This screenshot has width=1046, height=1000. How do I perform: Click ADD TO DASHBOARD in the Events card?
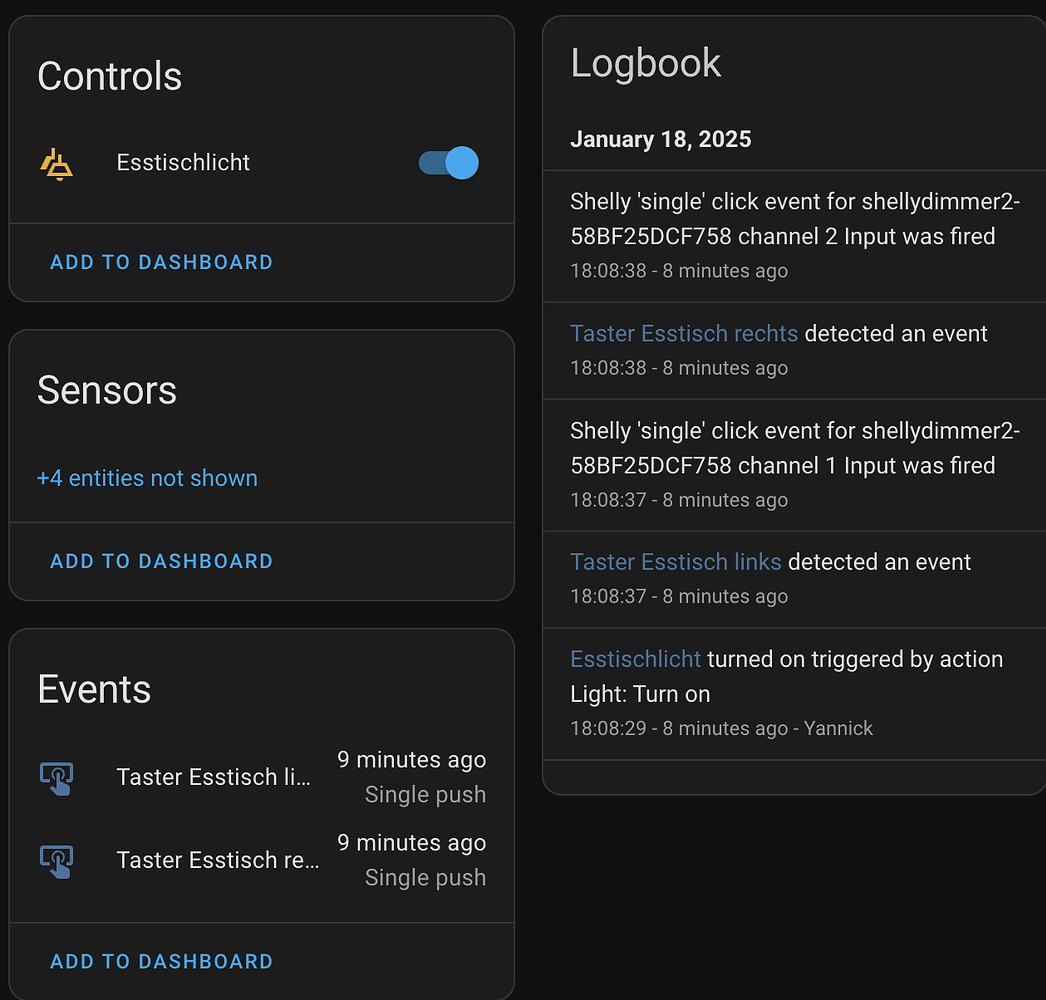point(161,961)
